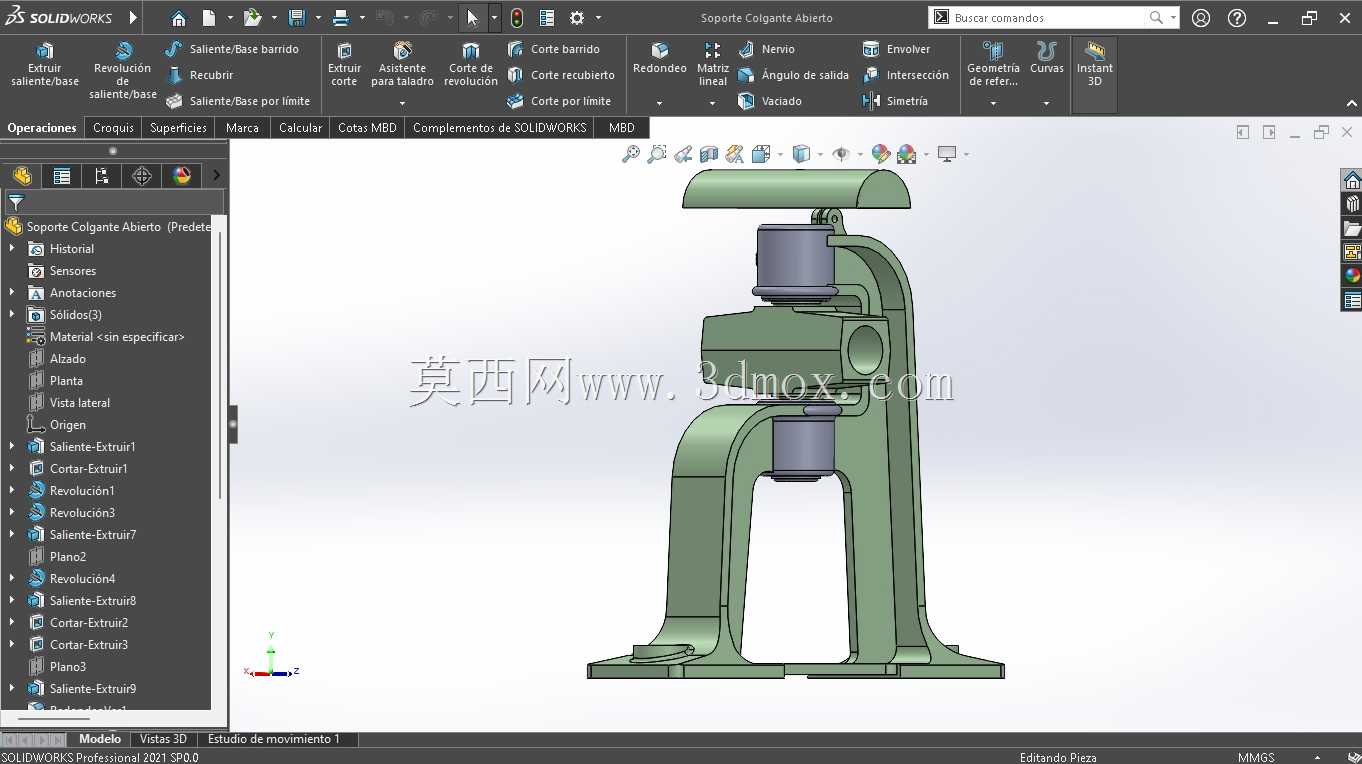Click the Origen tree item
The width and height of the screenshot is (1362, 764).
click(x=68, y=425)
